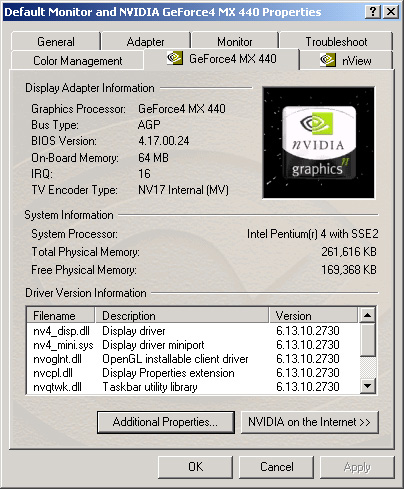Click Graphics Processor value GeForce4 MX 440

[182, 109]
